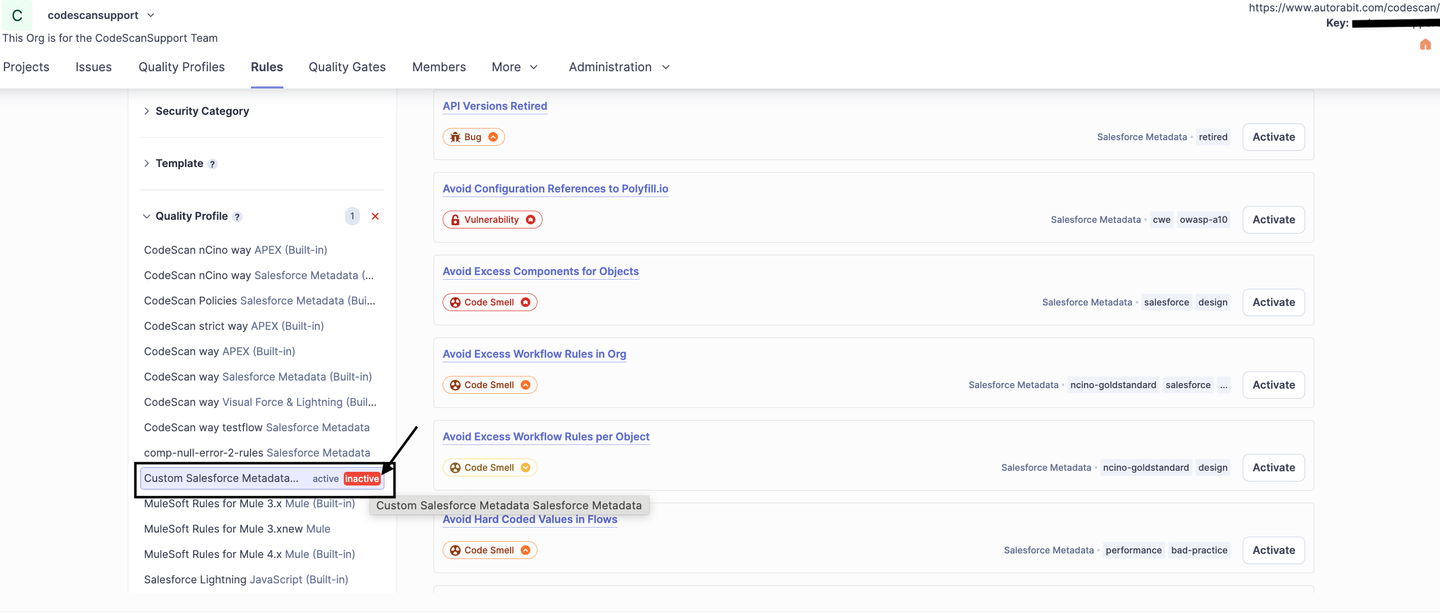Activate the Avoid Excess Workflow Rules in Org rule
This screenshot has height=613, width=1440.
tap(1273, 385)
